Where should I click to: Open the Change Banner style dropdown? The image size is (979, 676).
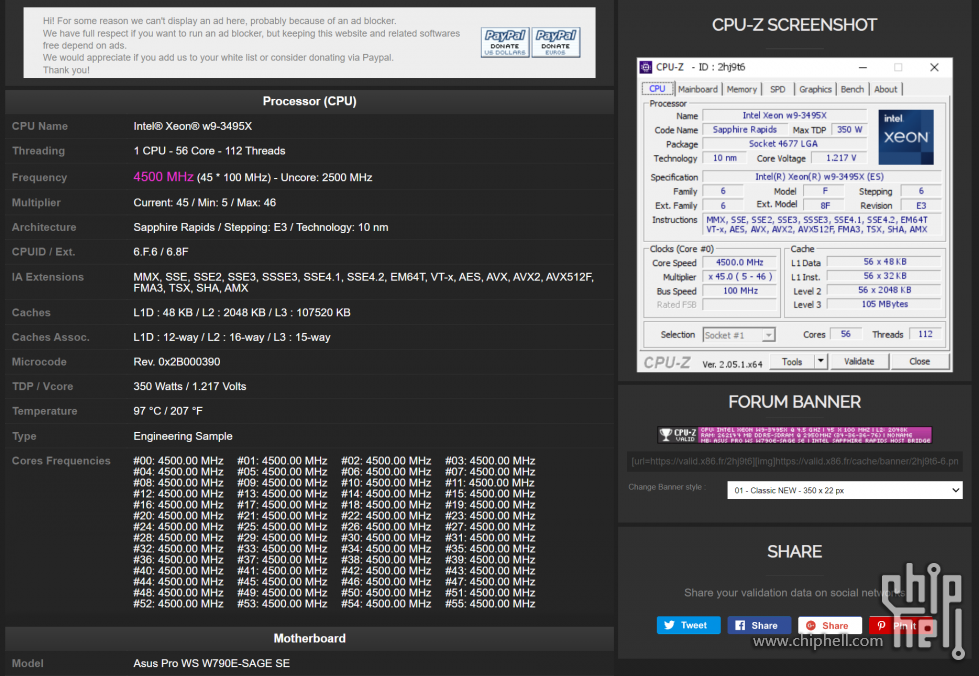[845, 490]
